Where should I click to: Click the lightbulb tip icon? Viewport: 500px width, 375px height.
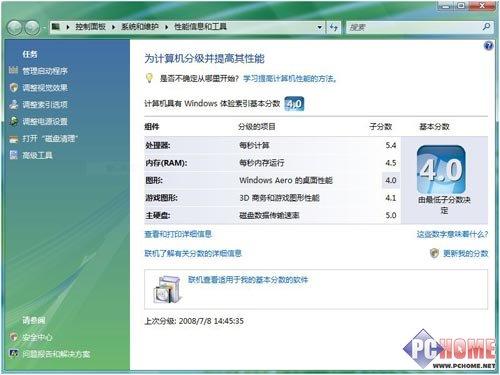149,78
